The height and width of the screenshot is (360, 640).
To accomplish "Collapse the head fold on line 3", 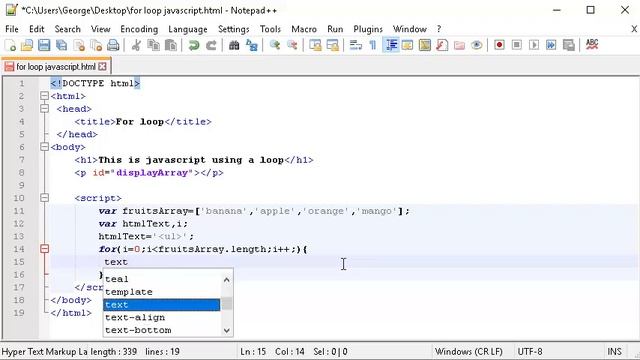I will 44,109.
